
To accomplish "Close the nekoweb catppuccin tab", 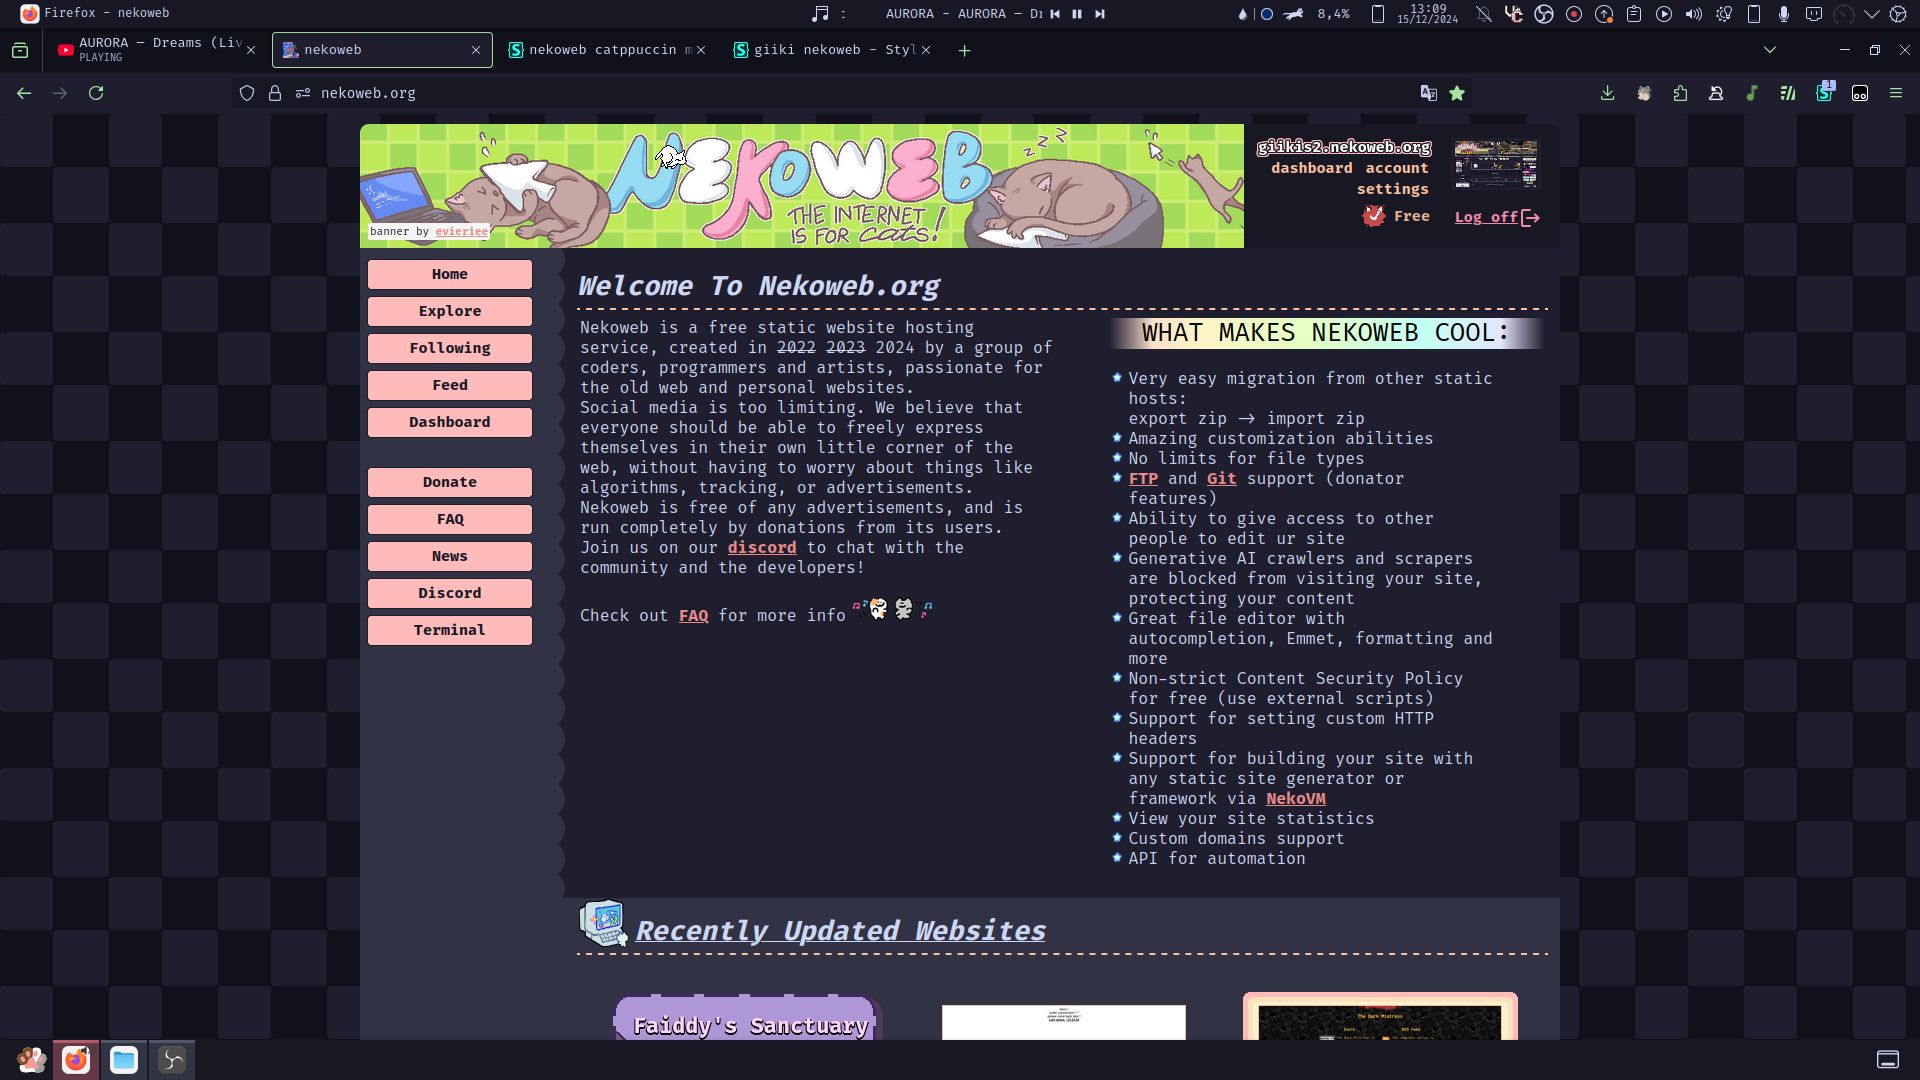I will pos(701,50).
